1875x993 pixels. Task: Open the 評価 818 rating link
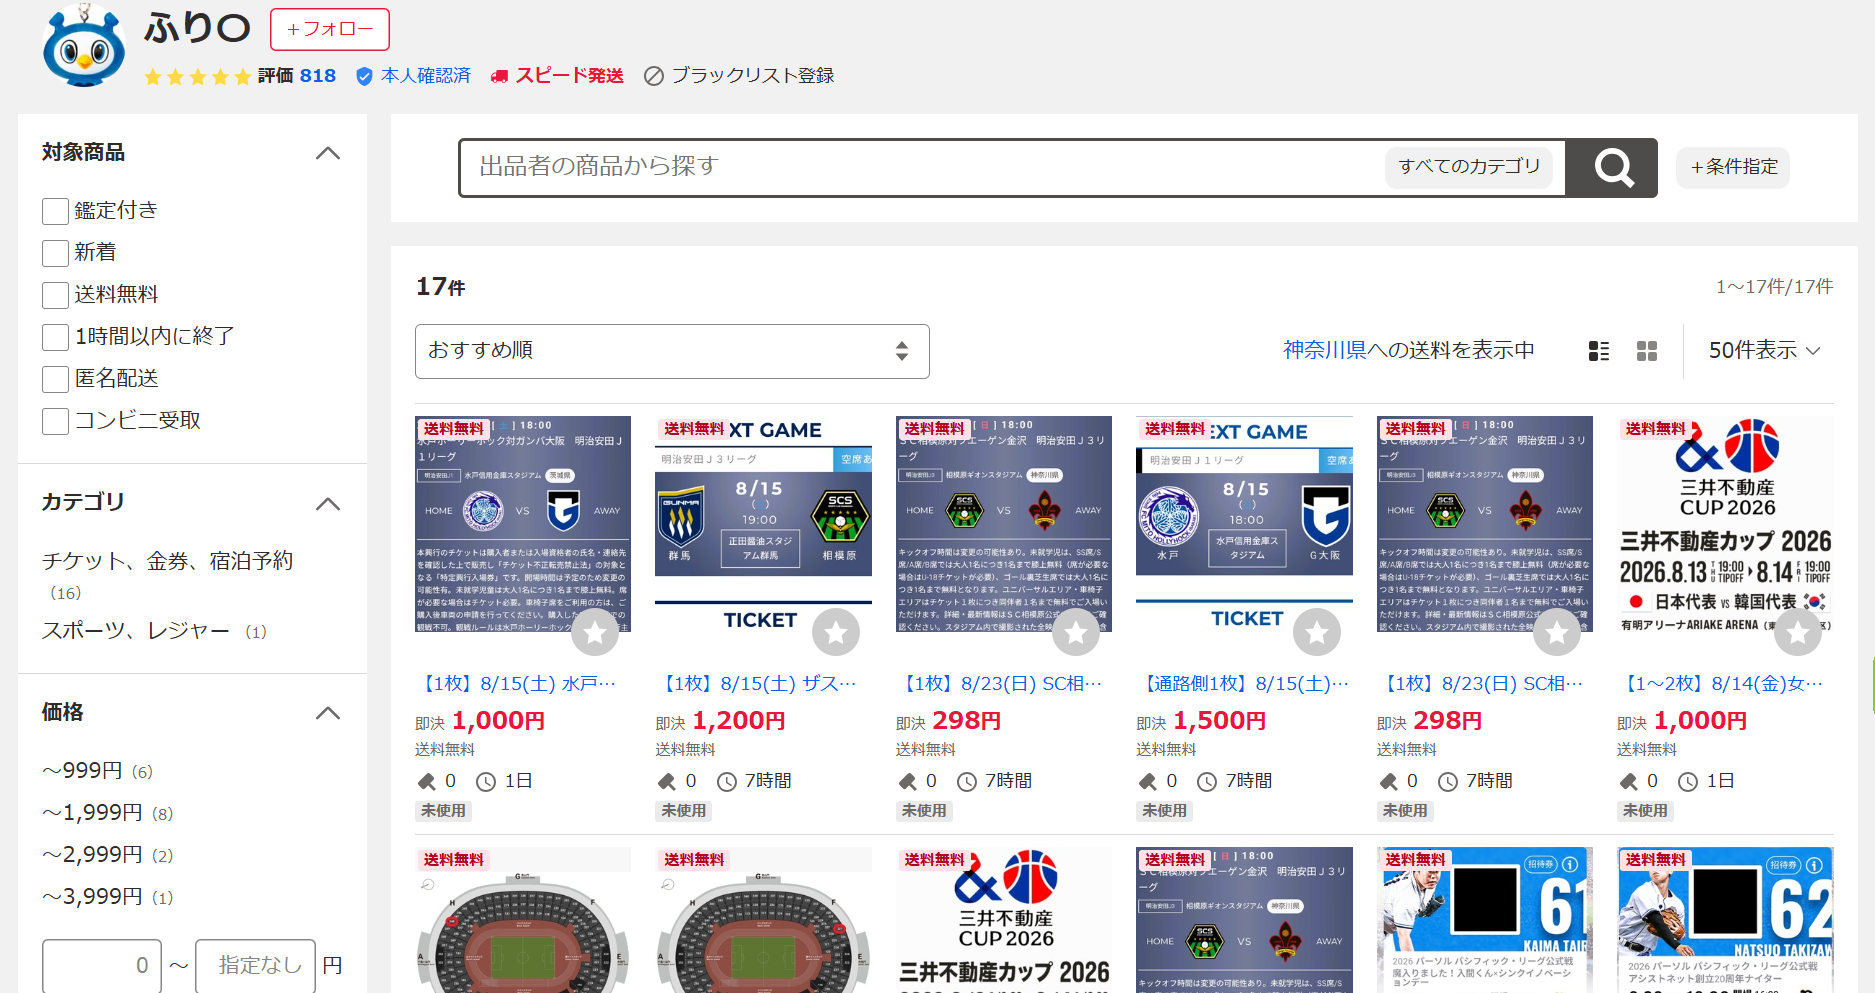tap(297, 76)
